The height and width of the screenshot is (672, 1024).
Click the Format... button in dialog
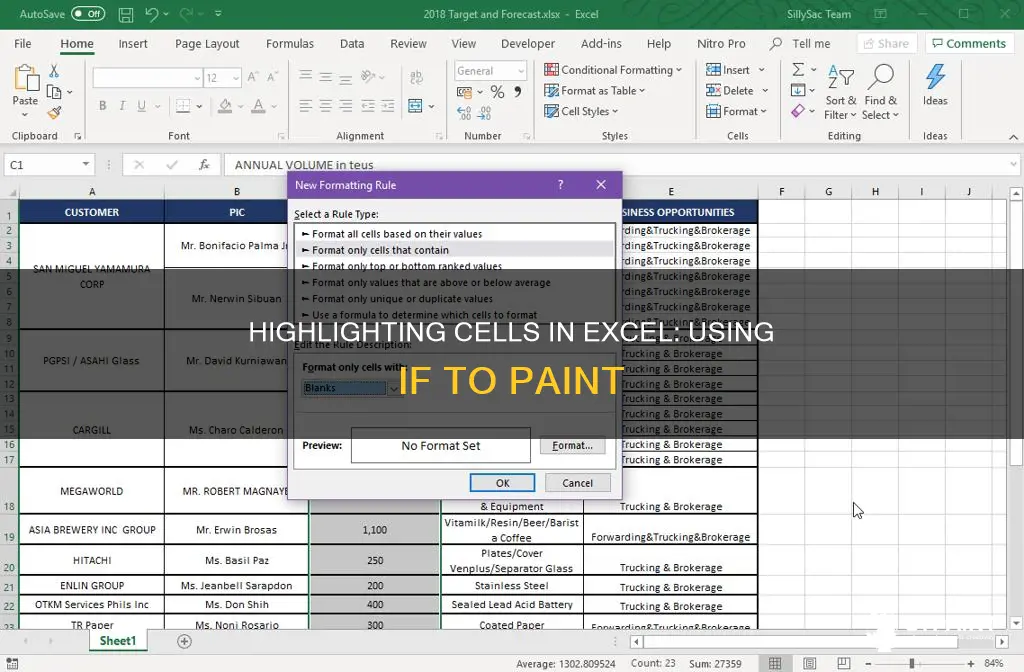pos(573,445)
